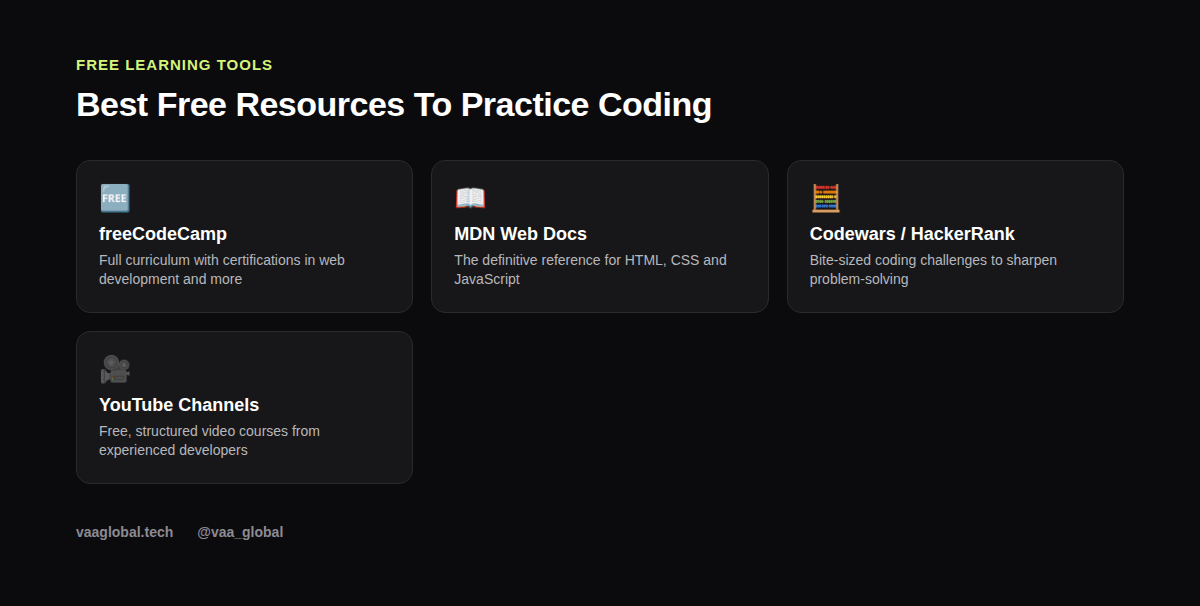
Task: Click the text 'The definitive reference for HTML, CSS and JavaScript'
Action: (590, 270)
